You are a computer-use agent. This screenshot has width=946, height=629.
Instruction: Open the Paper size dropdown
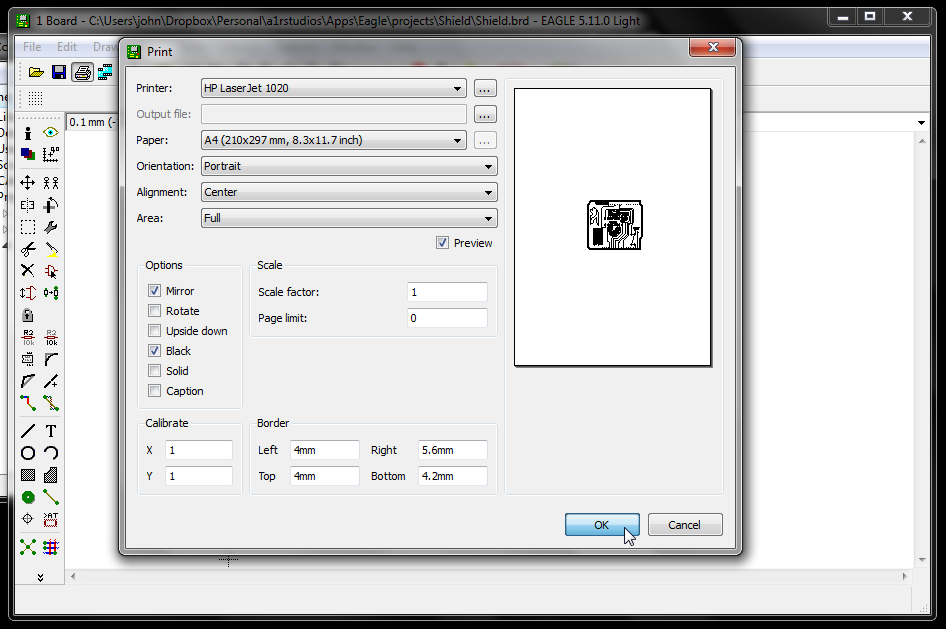[x=334, y=140]
